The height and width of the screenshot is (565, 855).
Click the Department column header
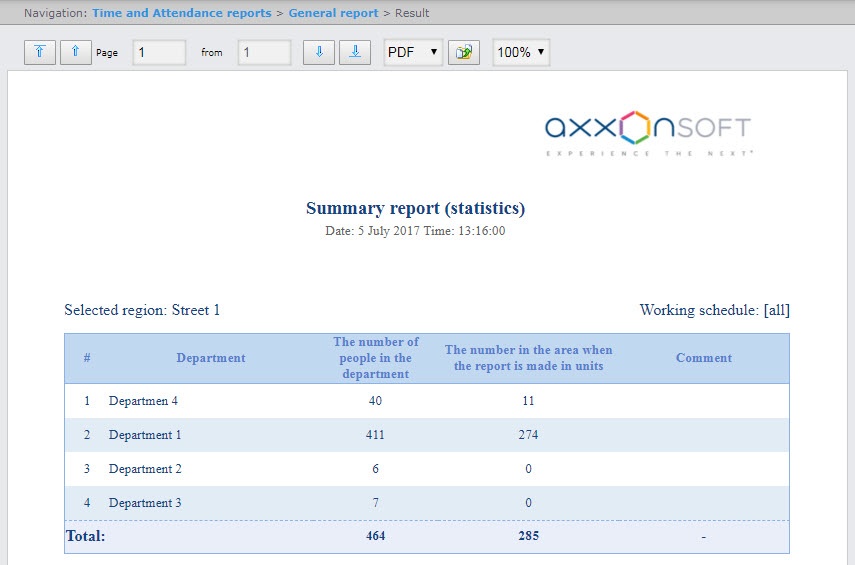[211, 358]
